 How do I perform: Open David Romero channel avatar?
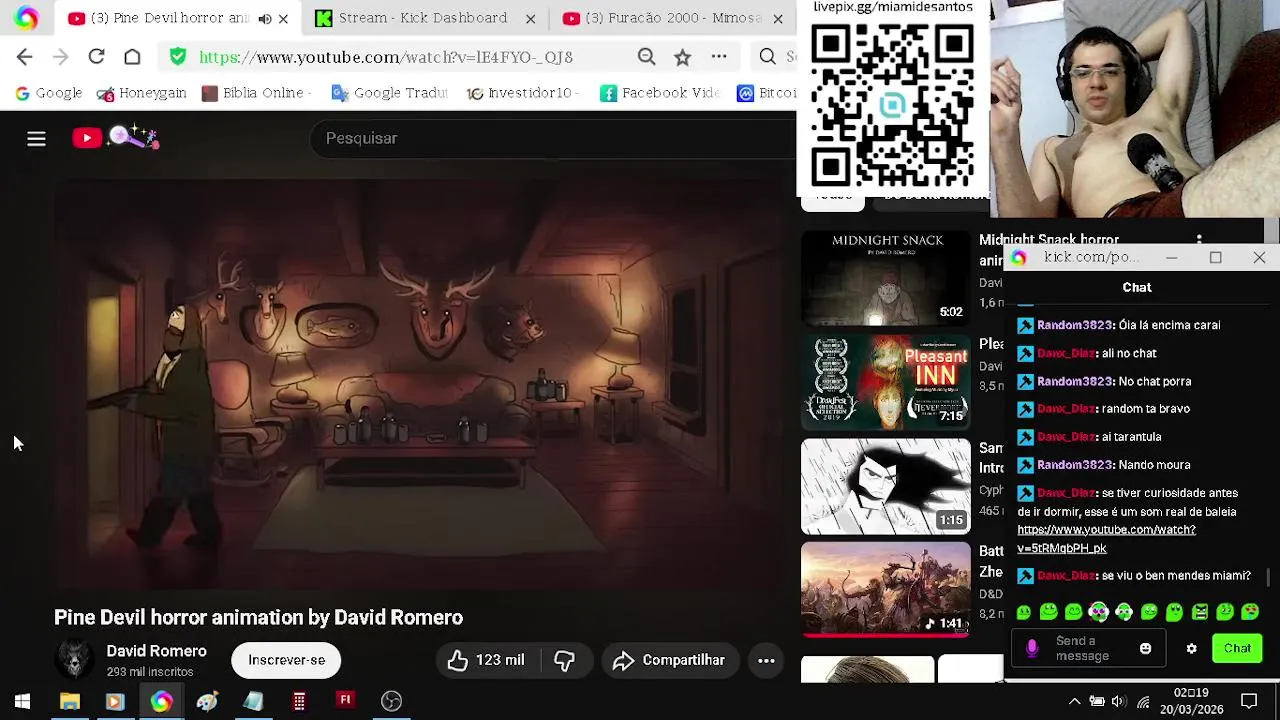(x=74, y=660)
